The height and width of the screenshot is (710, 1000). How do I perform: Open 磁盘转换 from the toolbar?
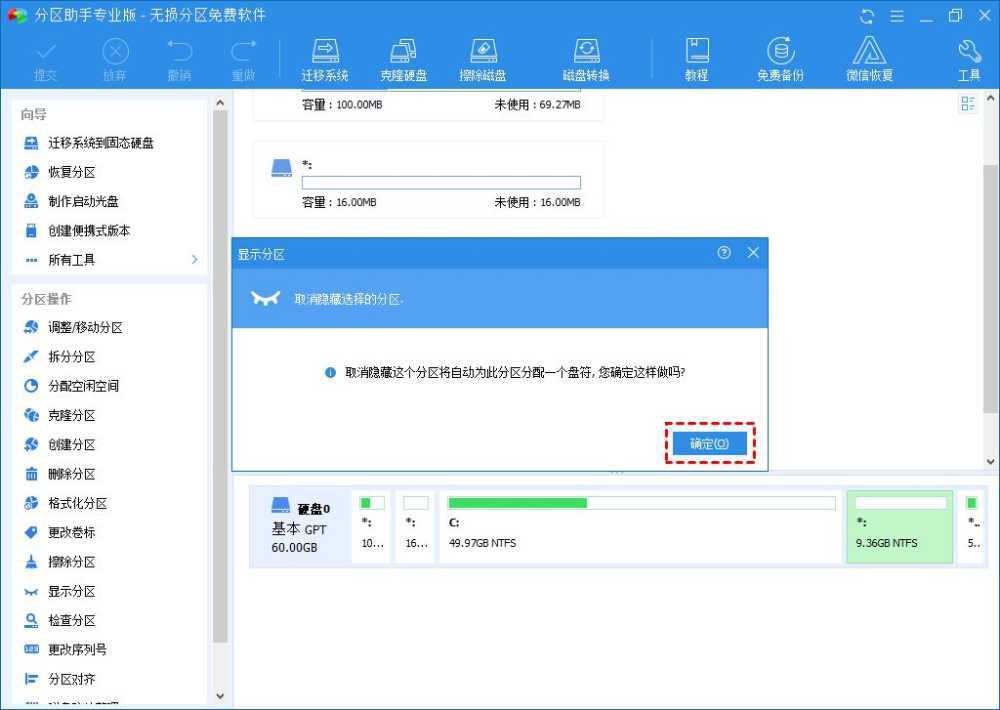(x=586, y=57)
